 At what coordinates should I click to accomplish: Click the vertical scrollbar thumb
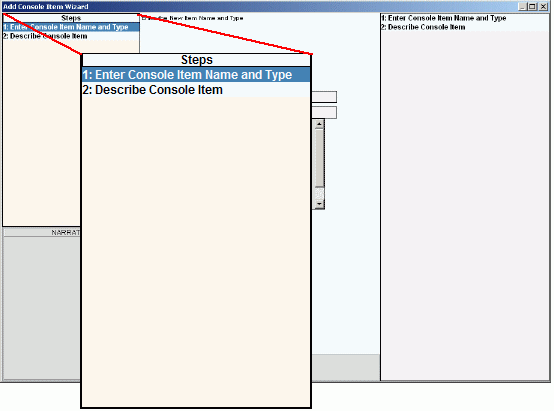click(x=319, y=158)
